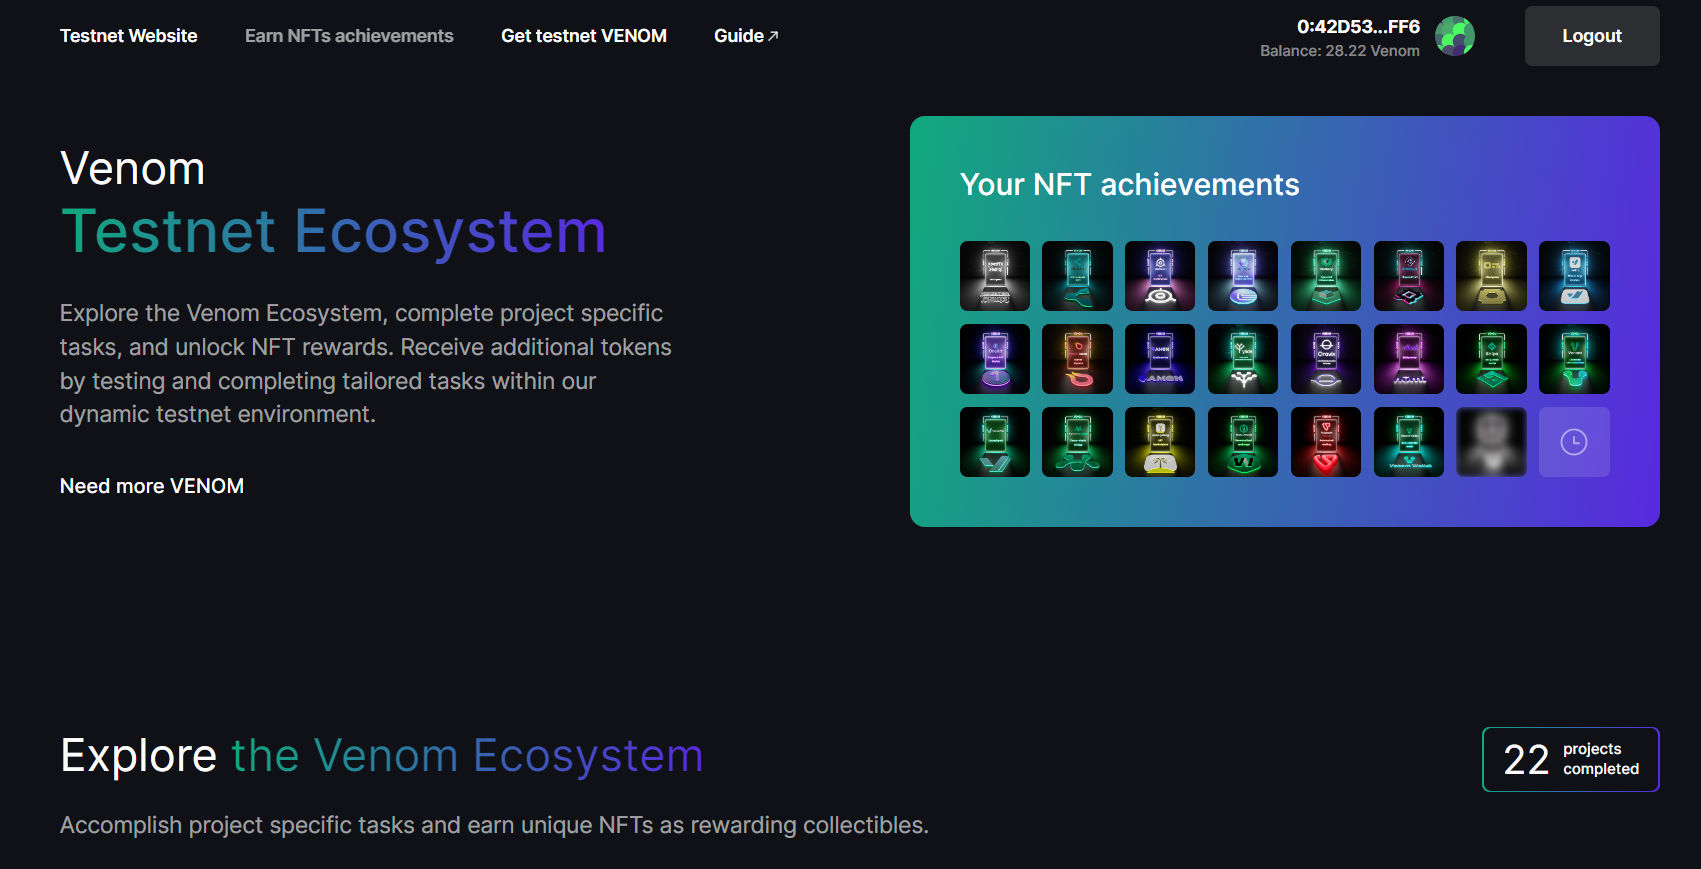Image resolution: width=1701 pixels, height=869 pixels.
Task: Click the white monochrome NFT achievement tile
Action: tap(994, 276)
